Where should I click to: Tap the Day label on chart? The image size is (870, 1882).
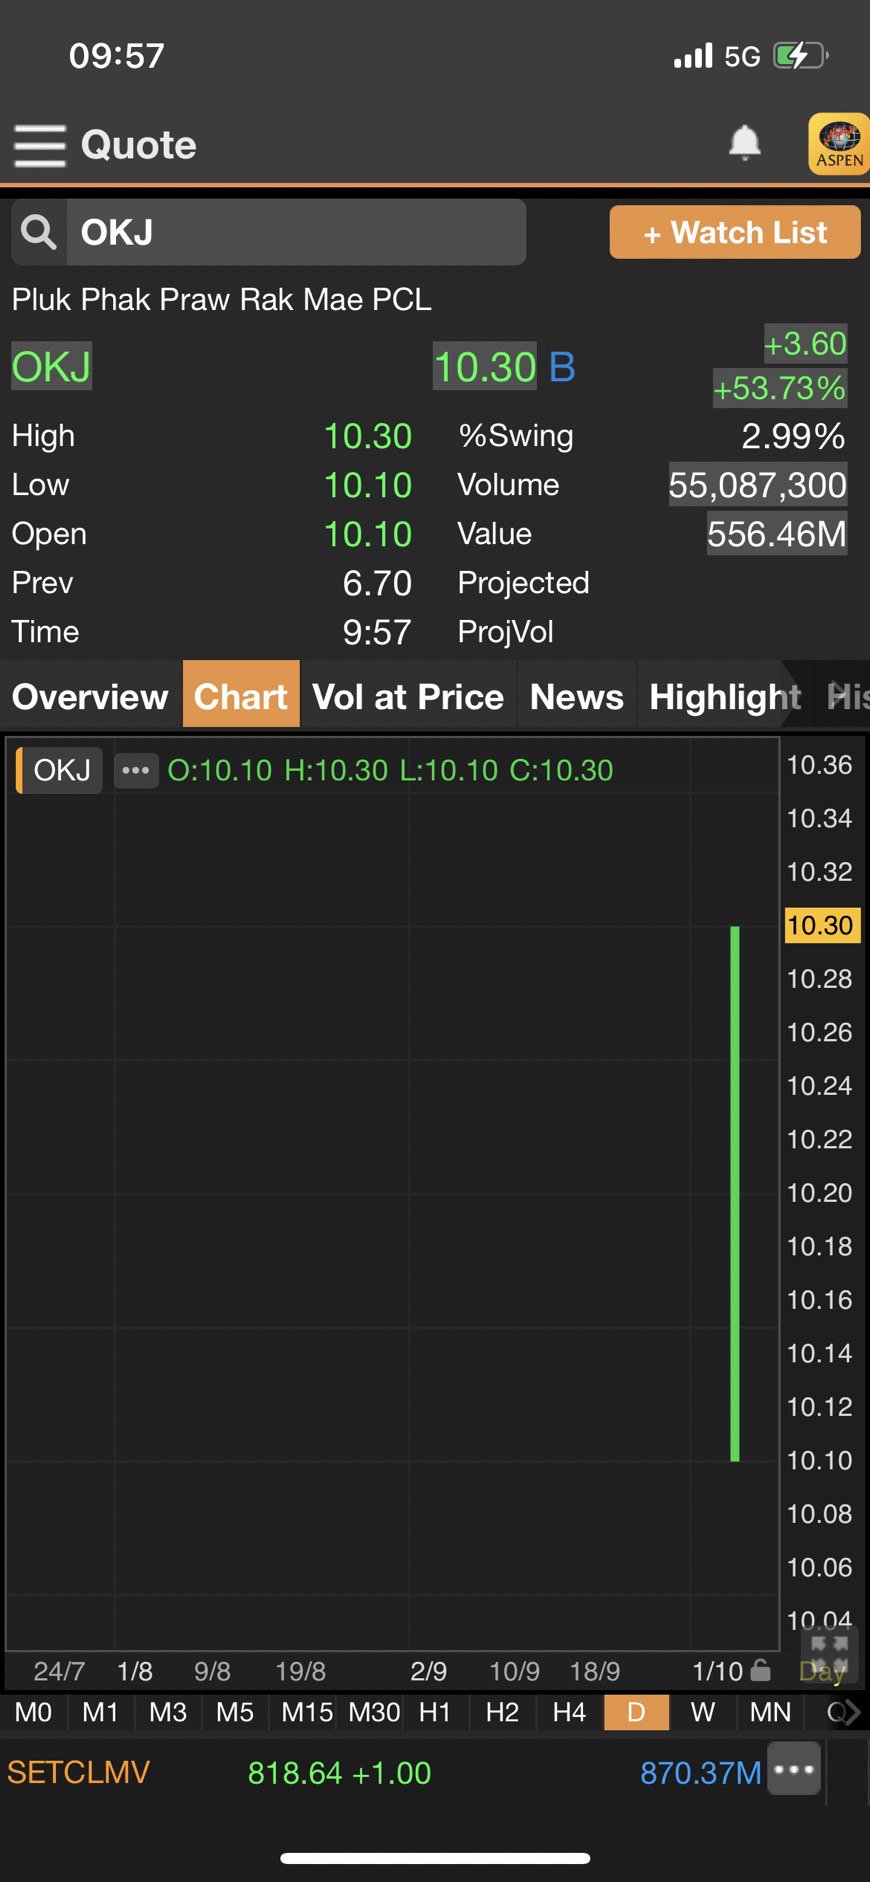point(822,1671)
